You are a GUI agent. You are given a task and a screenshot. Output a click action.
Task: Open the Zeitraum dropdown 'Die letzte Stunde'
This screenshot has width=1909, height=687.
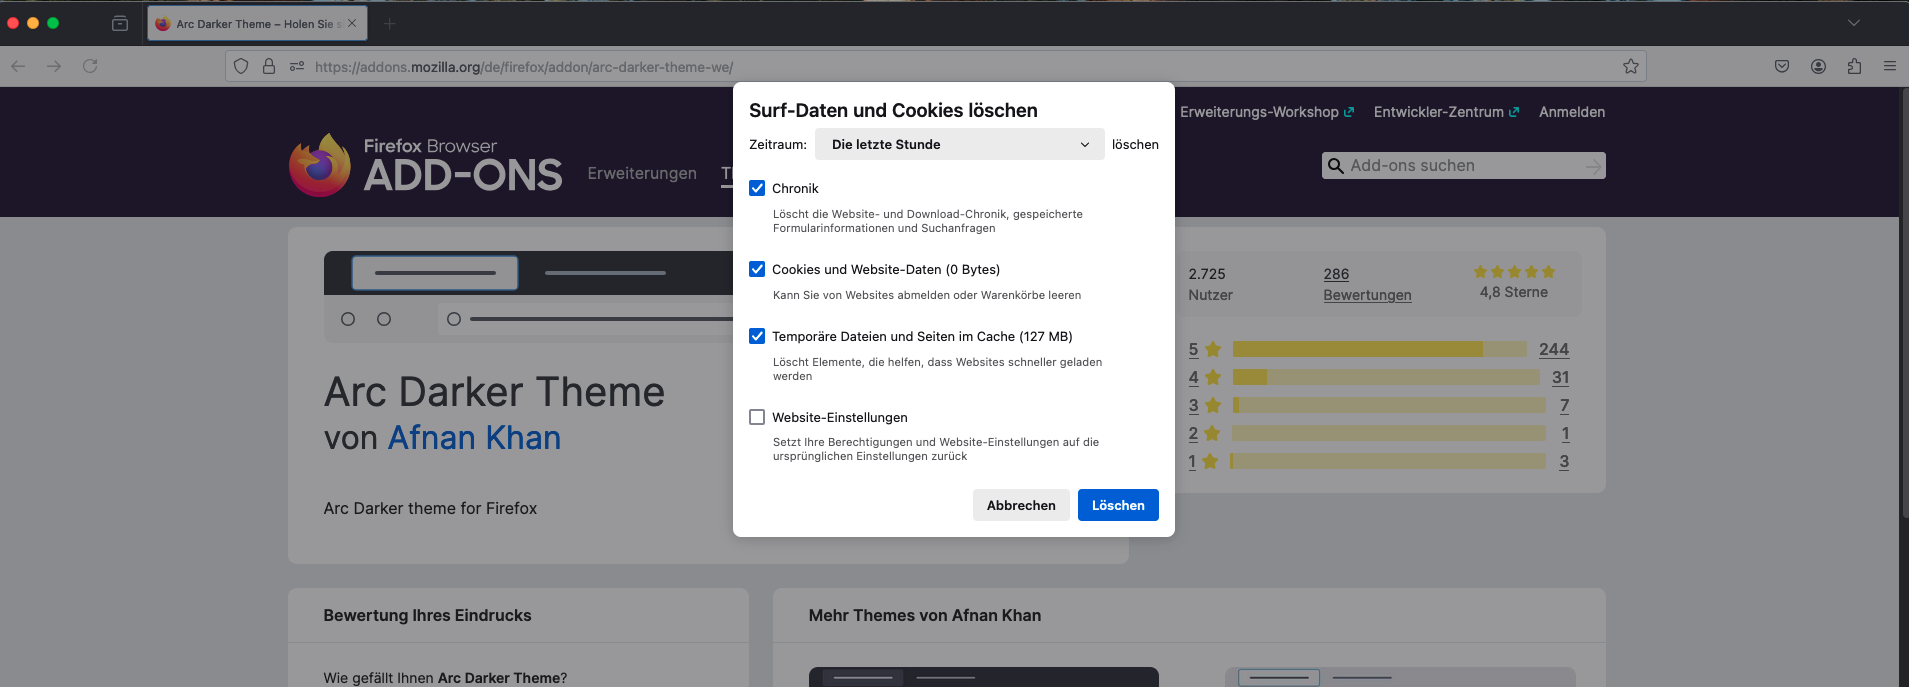(960, 144)
